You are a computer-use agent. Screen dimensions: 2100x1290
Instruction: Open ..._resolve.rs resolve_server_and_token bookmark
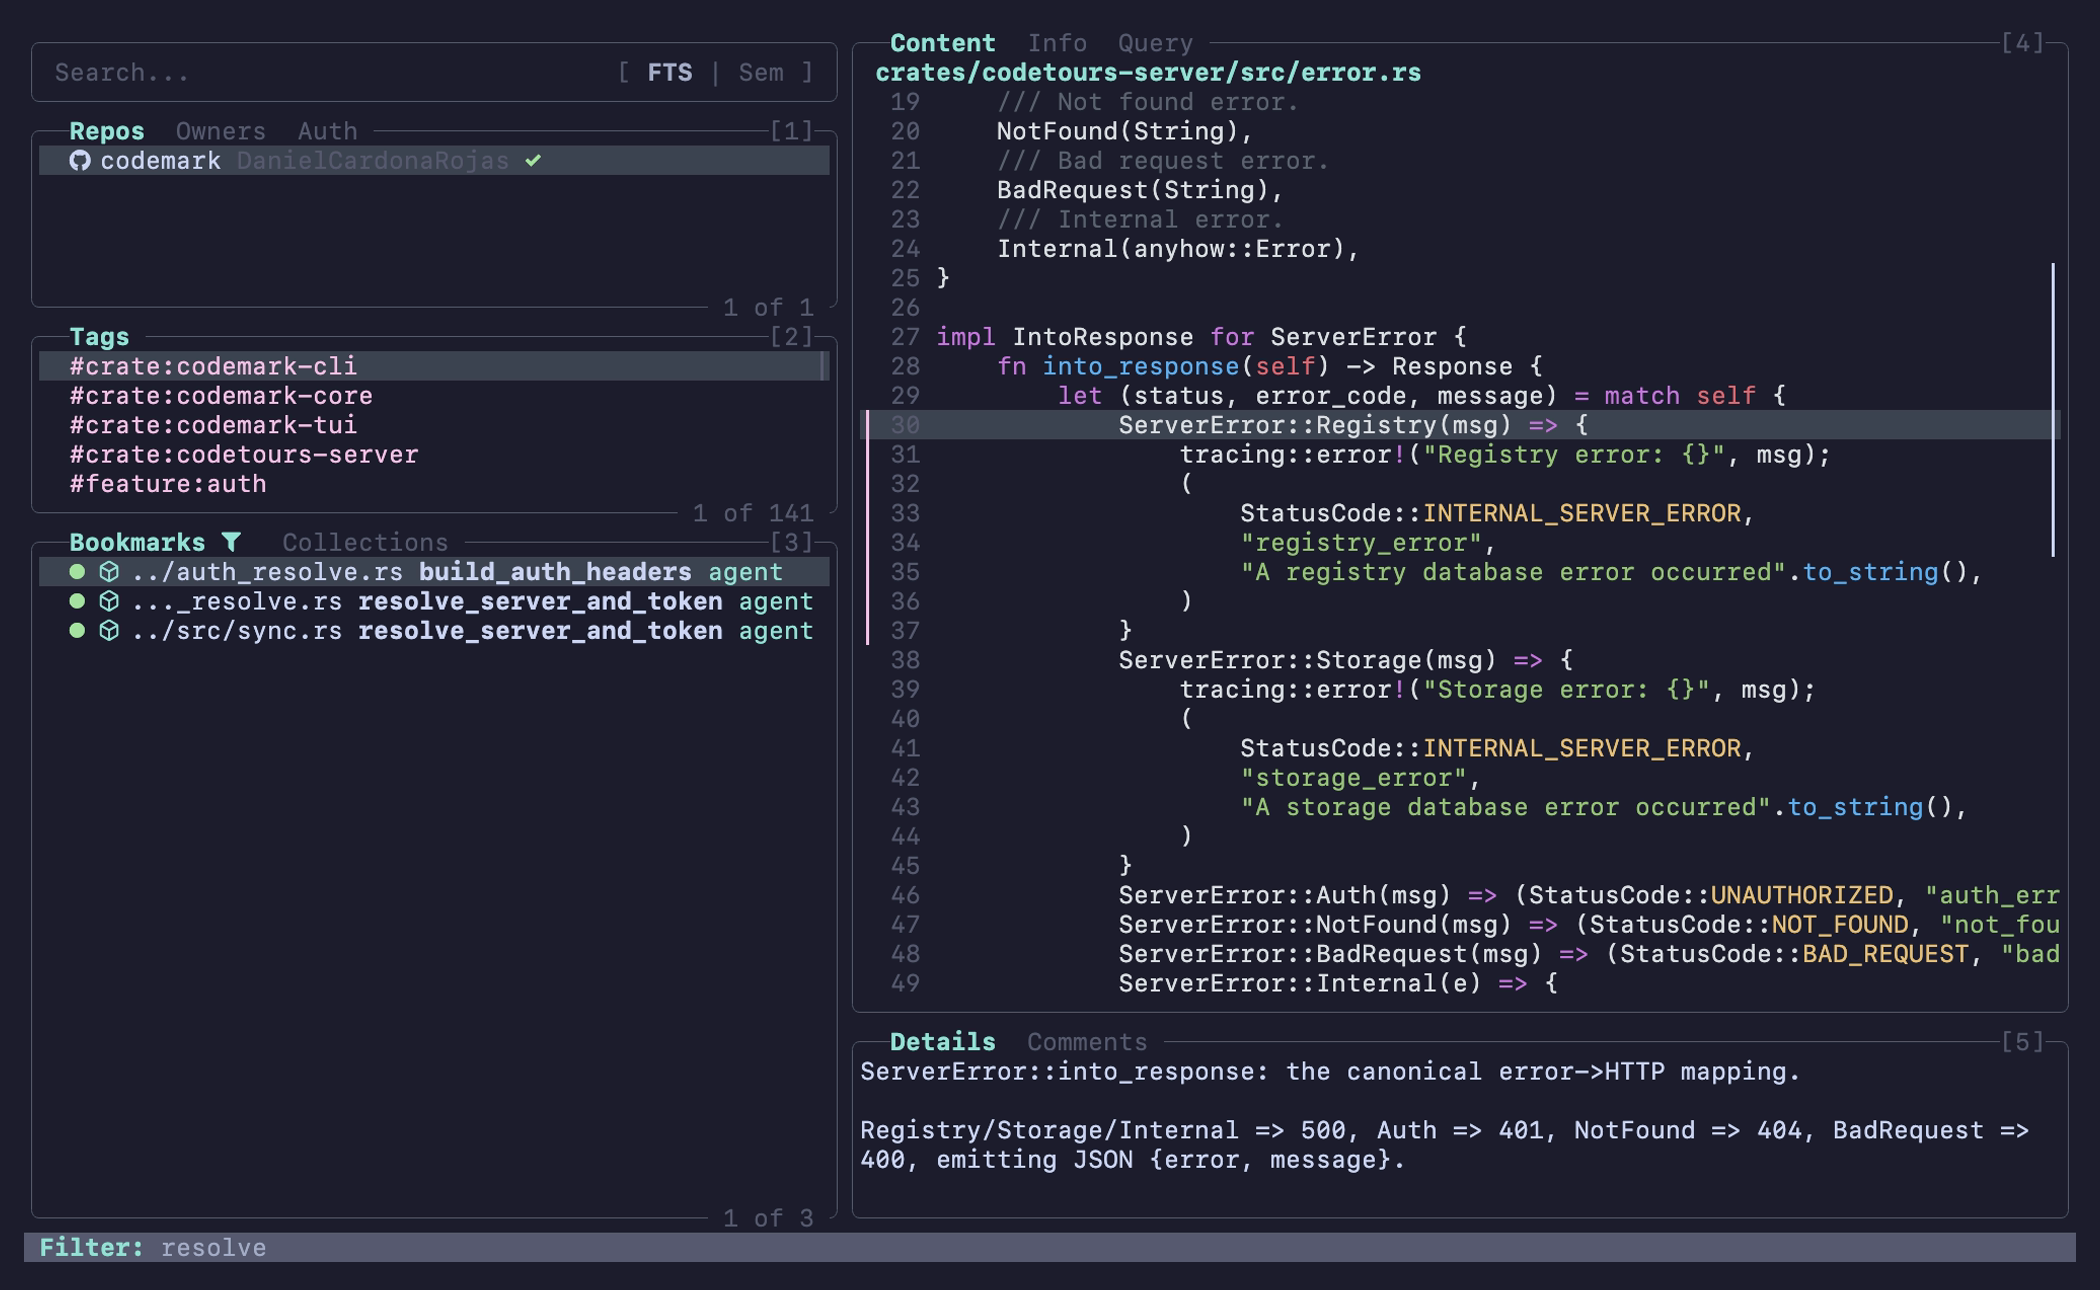(x=434, y=601)
